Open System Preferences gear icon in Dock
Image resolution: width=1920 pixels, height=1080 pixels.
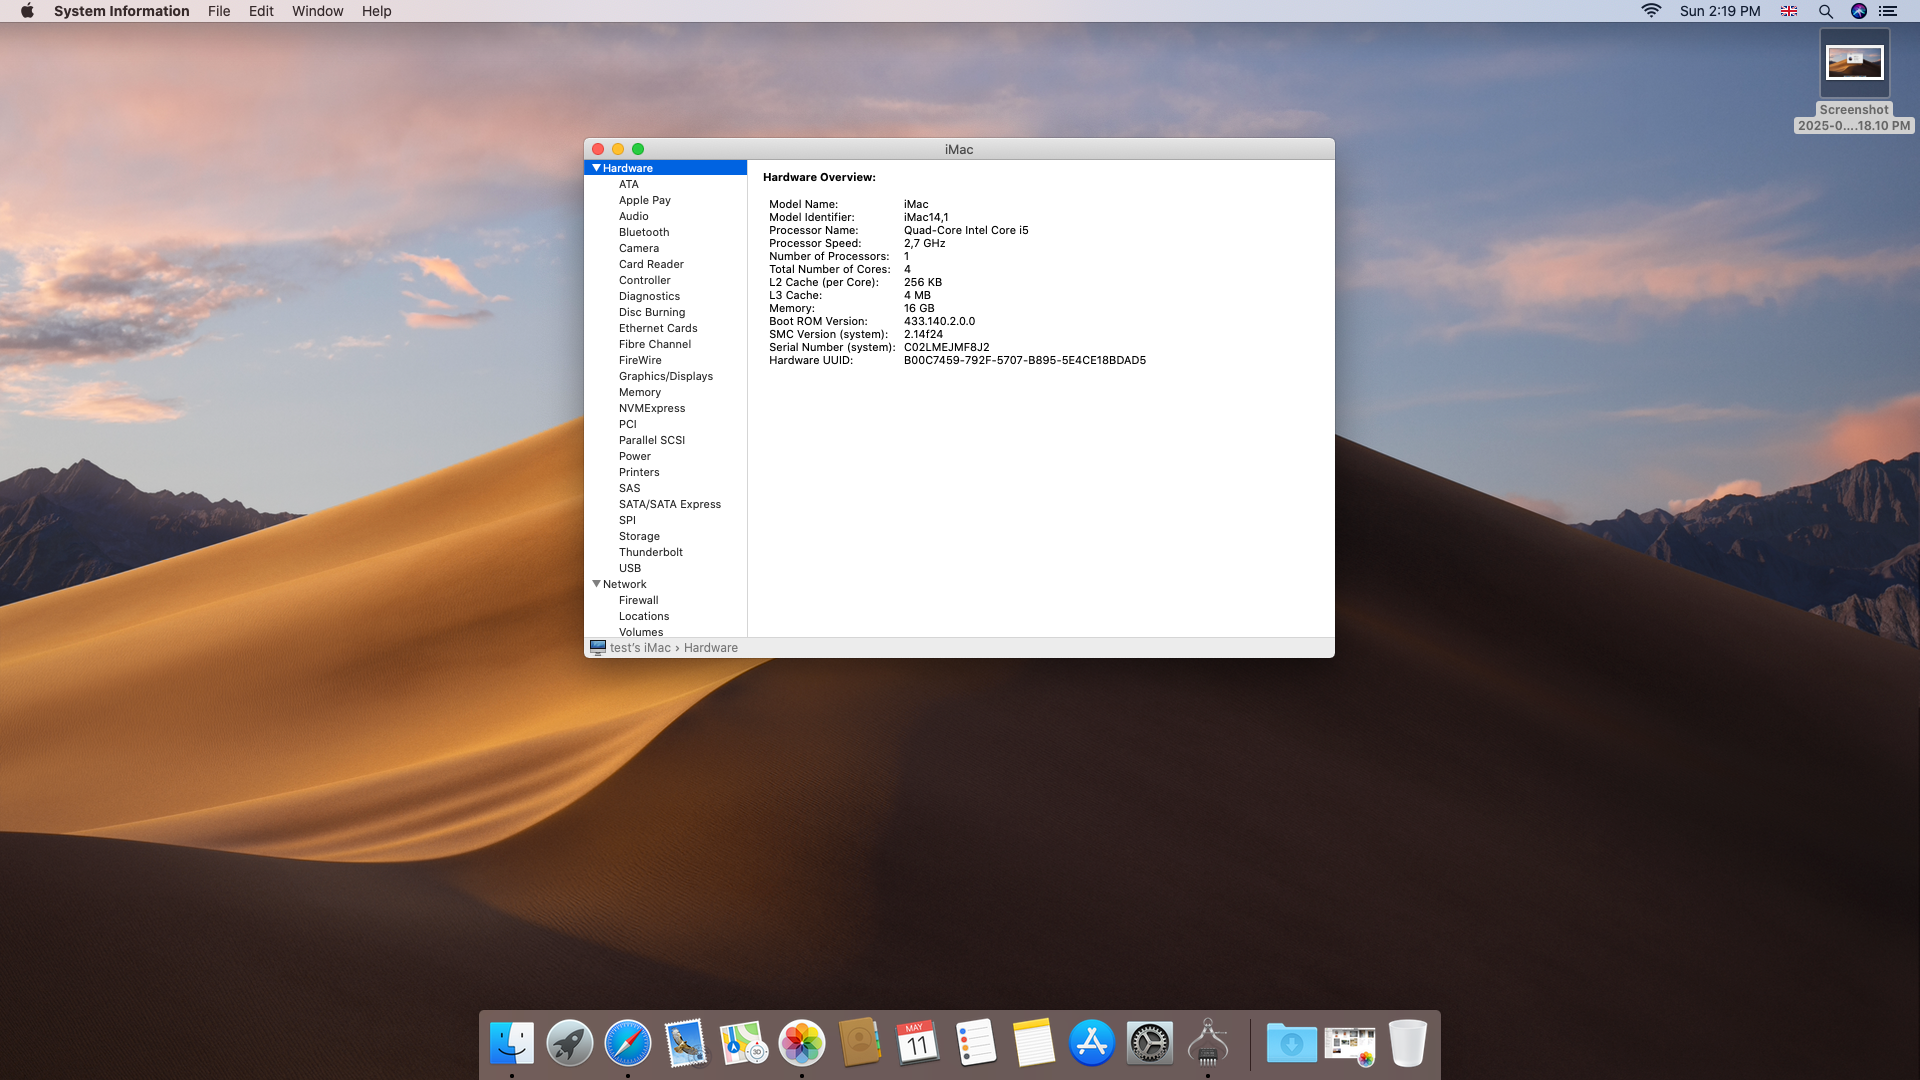1150,1043
